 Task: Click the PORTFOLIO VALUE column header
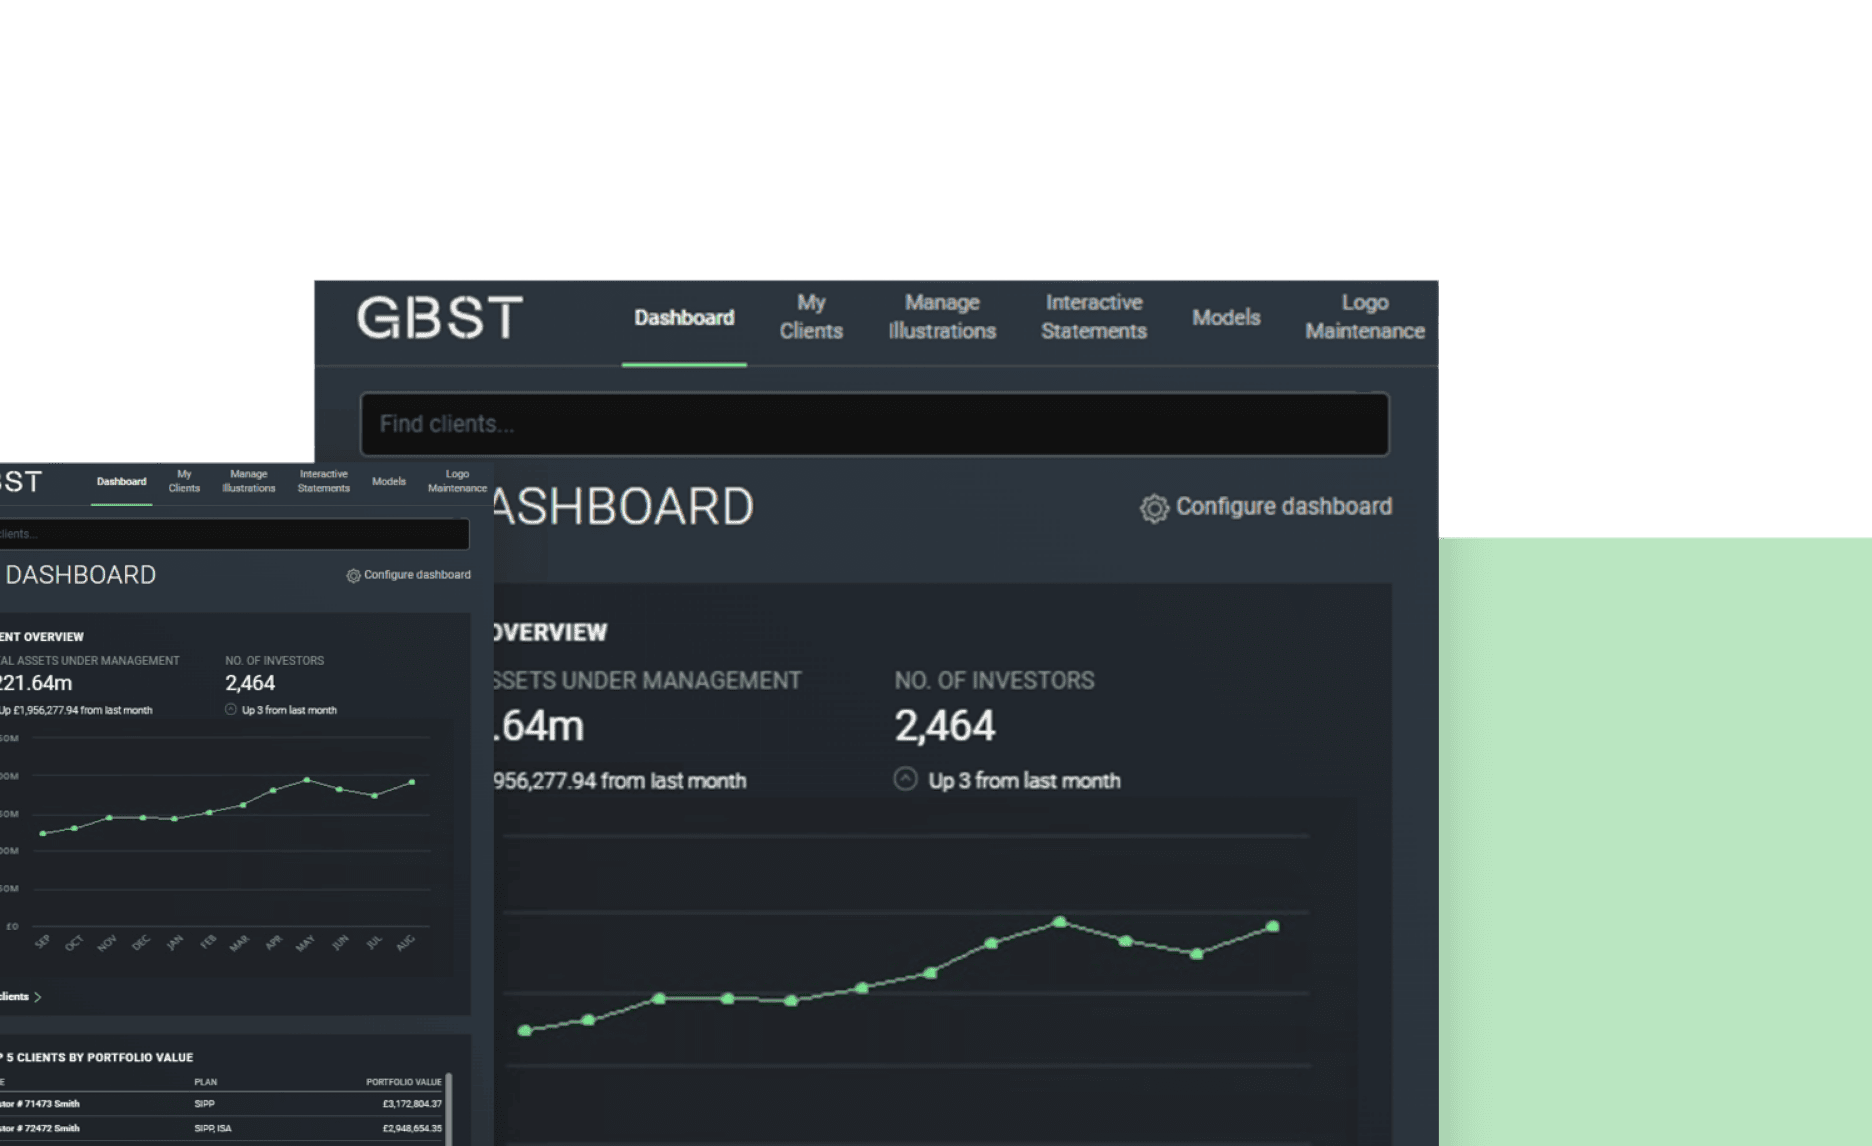point(404,1082)
